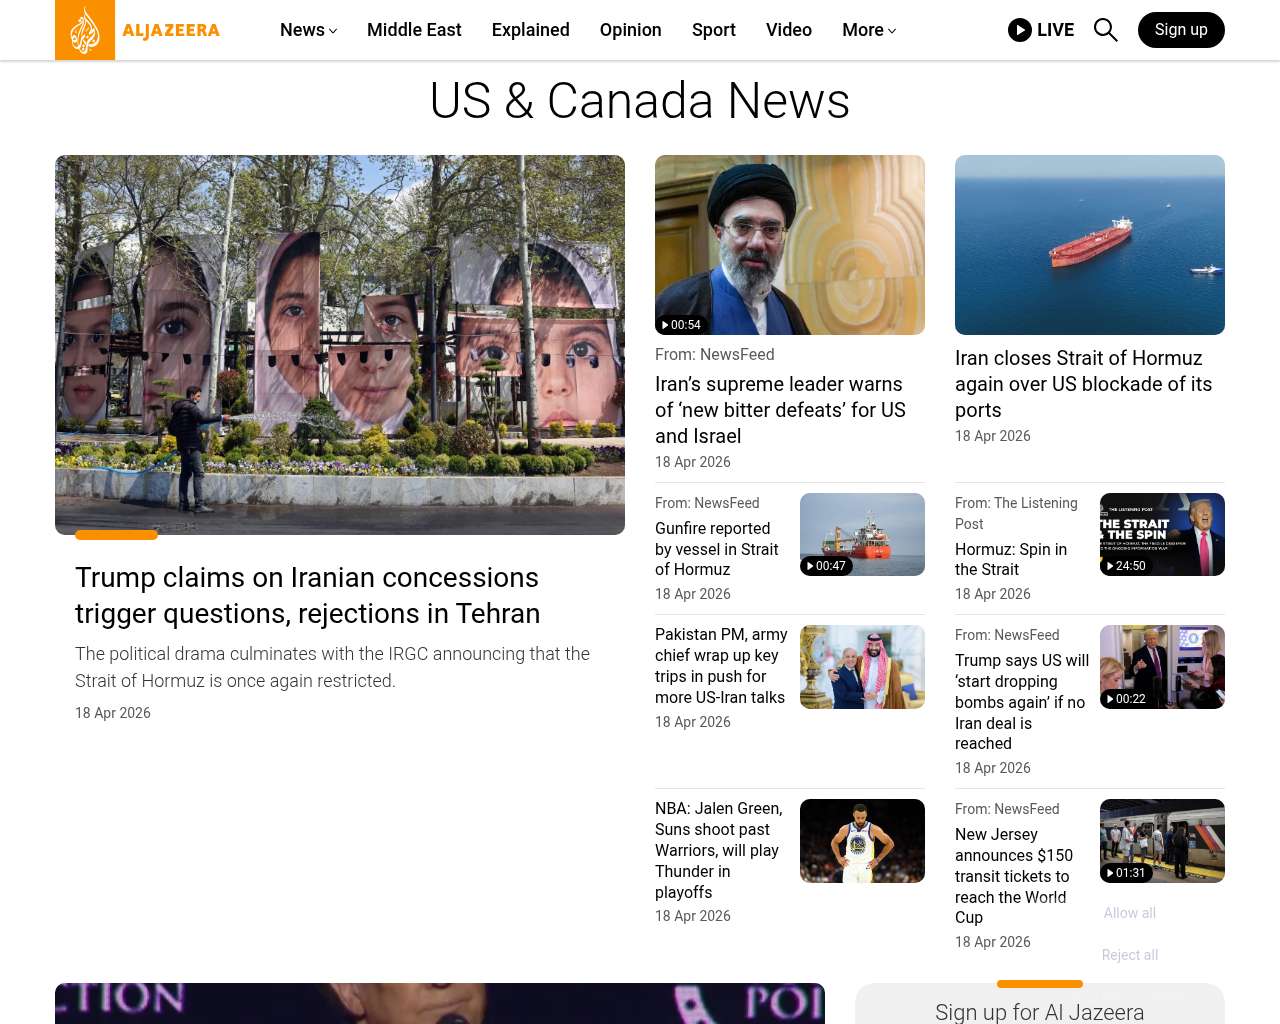Go to the Opinion section
The height and width of the screenshot is (1024, 1280).
(630, 30)
